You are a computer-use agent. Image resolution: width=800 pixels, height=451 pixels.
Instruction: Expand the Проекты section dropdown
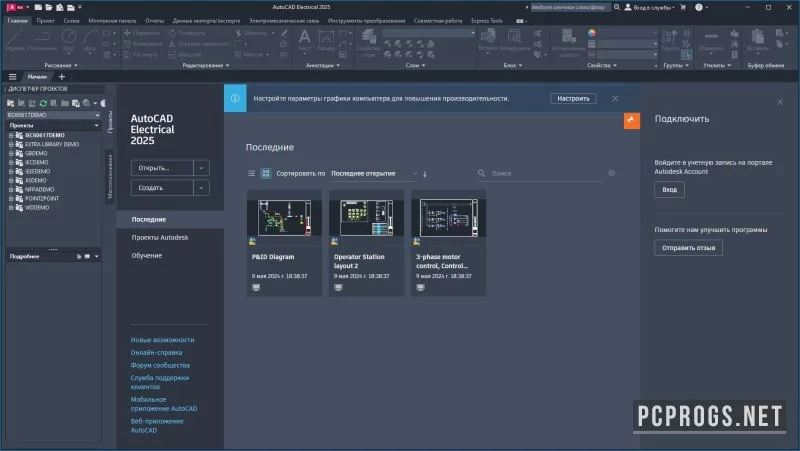[x=97, y=126]
